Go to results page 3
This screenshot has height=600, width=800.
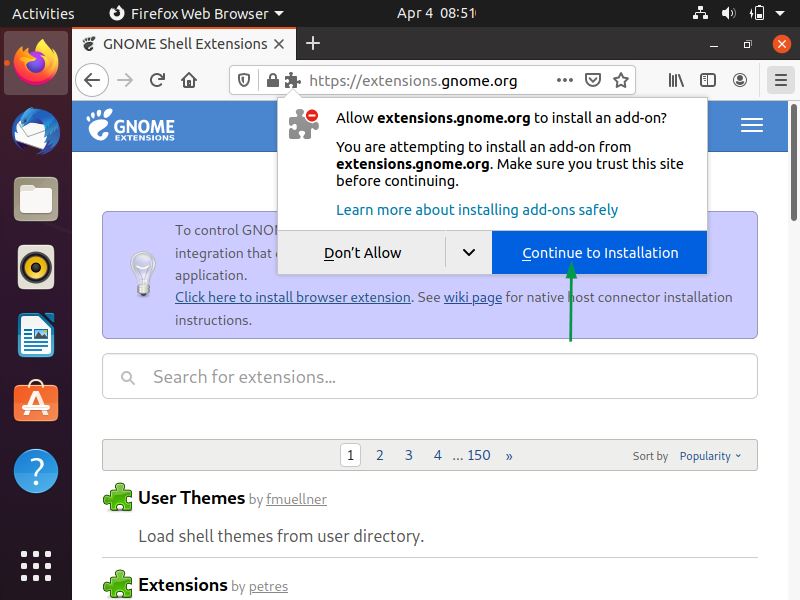point(409,455)
